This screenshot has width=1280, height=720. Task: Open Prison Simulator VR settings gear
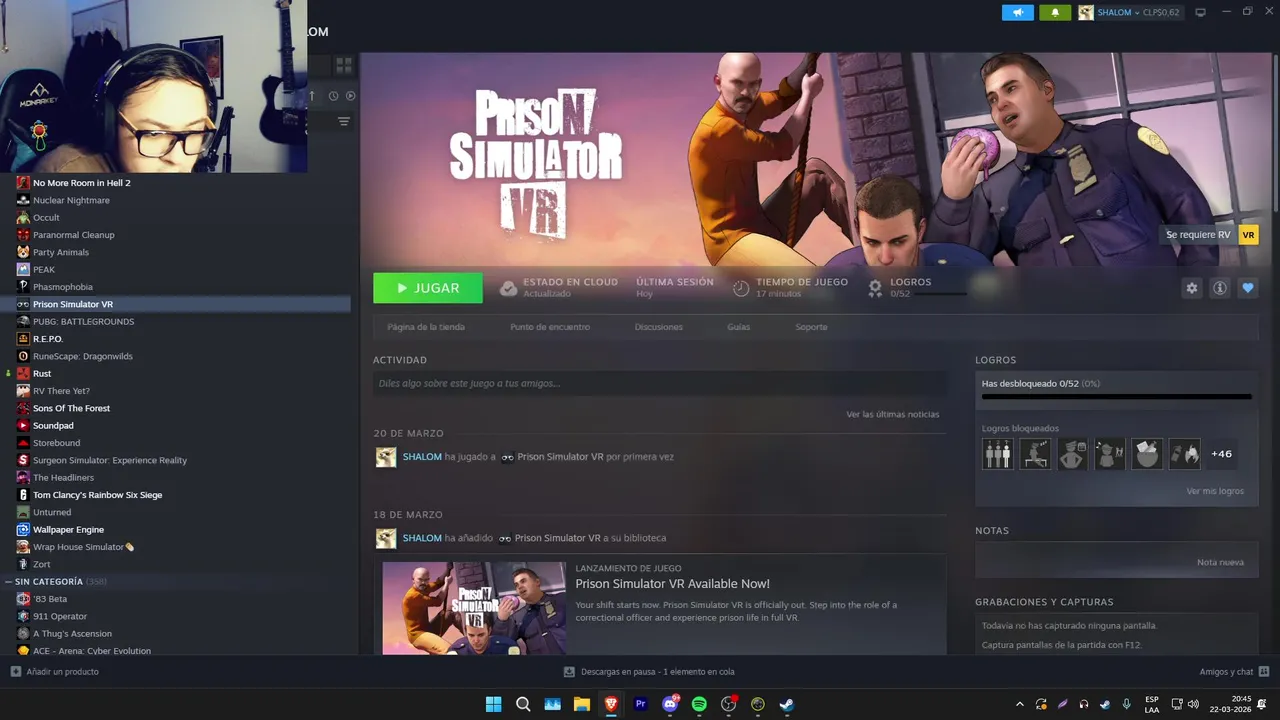pos(1191,288)
